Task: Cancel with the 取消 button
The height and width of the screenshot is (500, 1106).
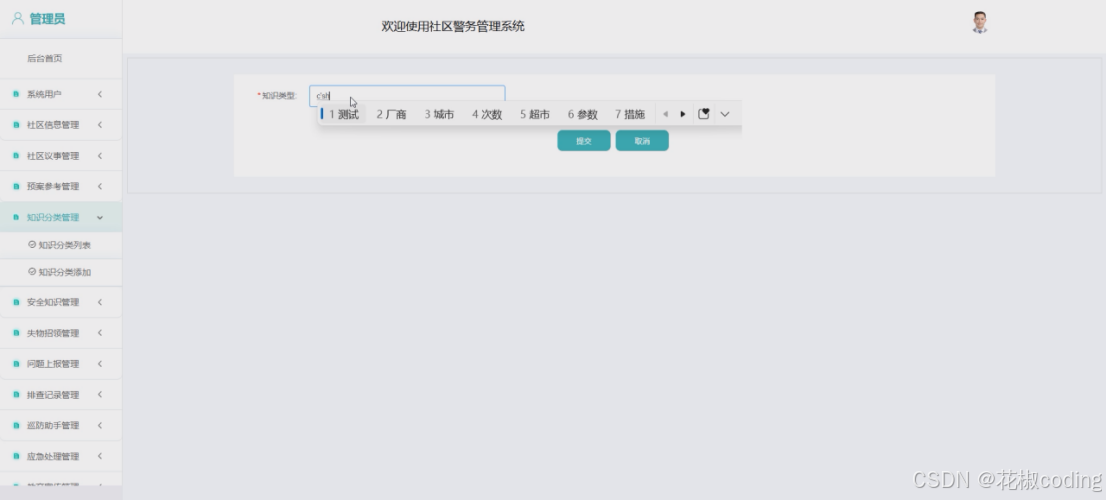Action: pos(642,141)
